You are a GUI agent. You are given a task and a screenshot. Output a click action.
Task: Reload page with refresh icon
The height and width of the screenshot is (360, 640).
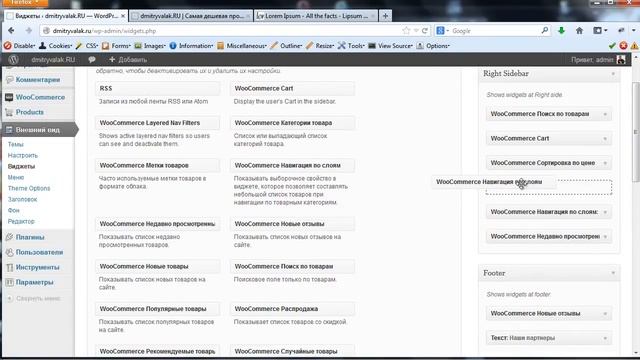[x=425, y=31]
